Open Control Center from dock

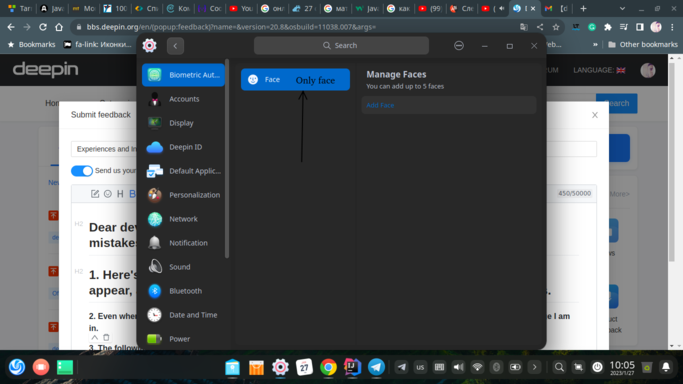(280, 367)
